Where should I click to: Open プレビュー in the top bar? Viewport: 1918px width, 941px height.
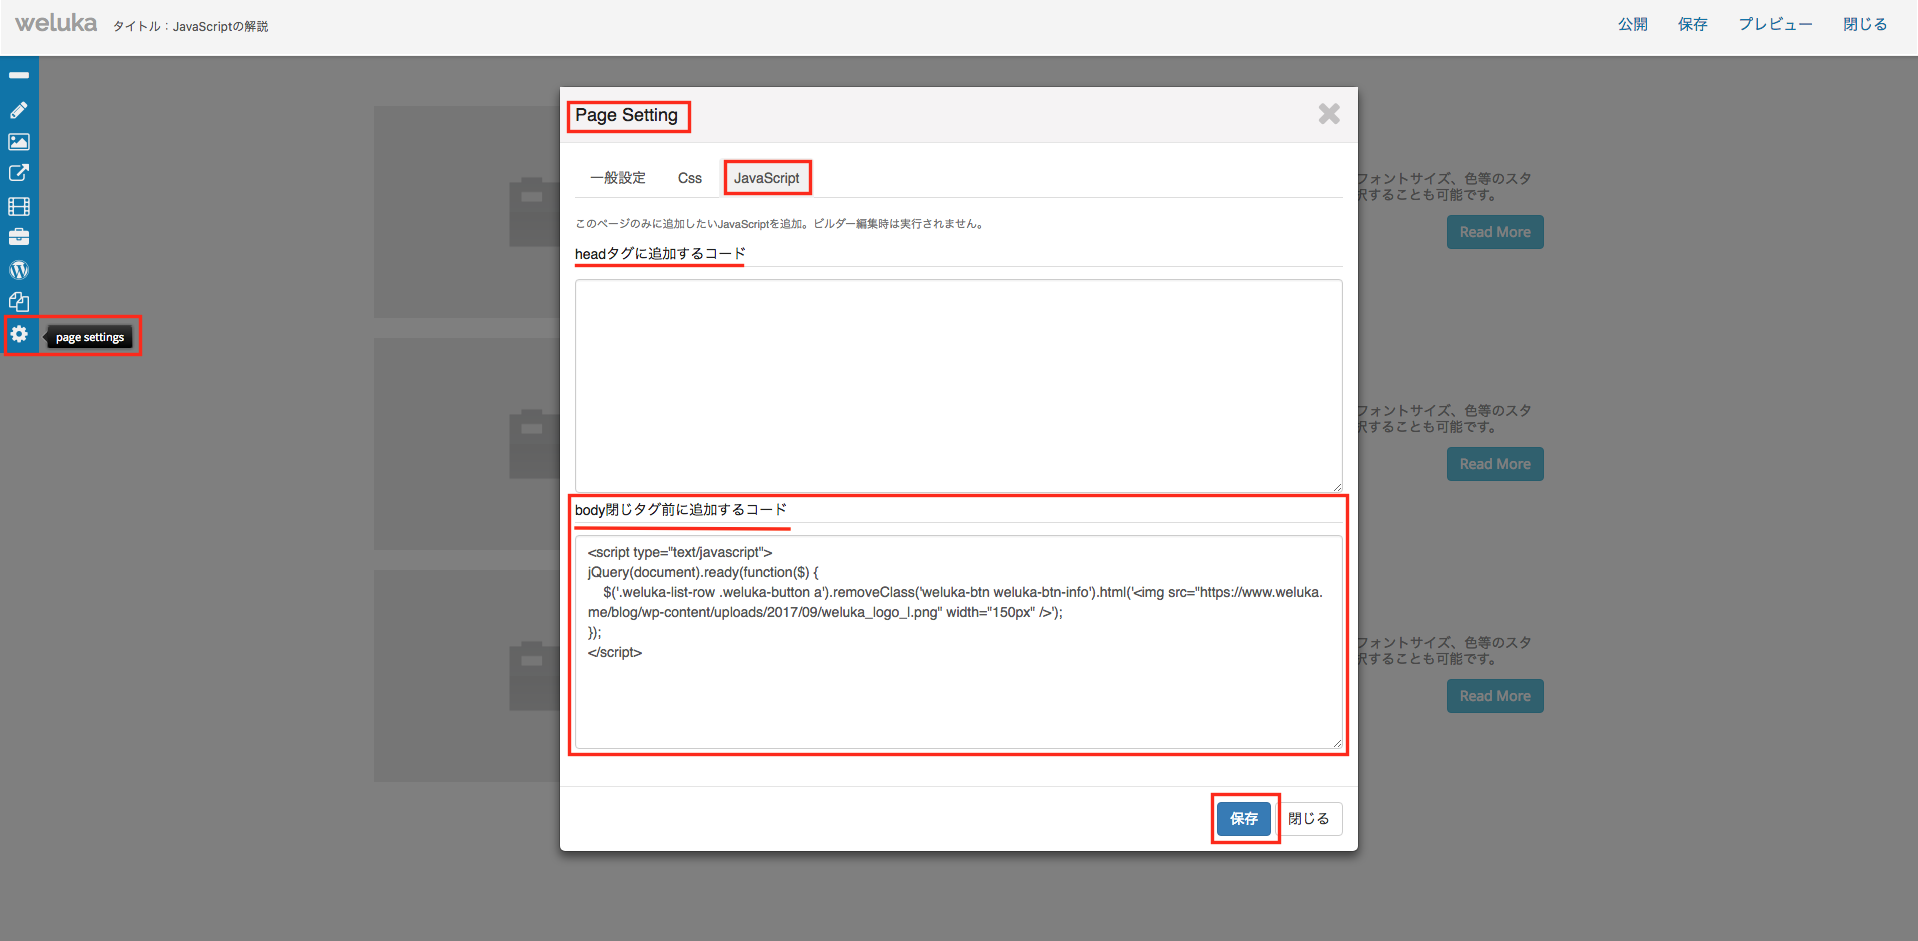pos(1775,24)
